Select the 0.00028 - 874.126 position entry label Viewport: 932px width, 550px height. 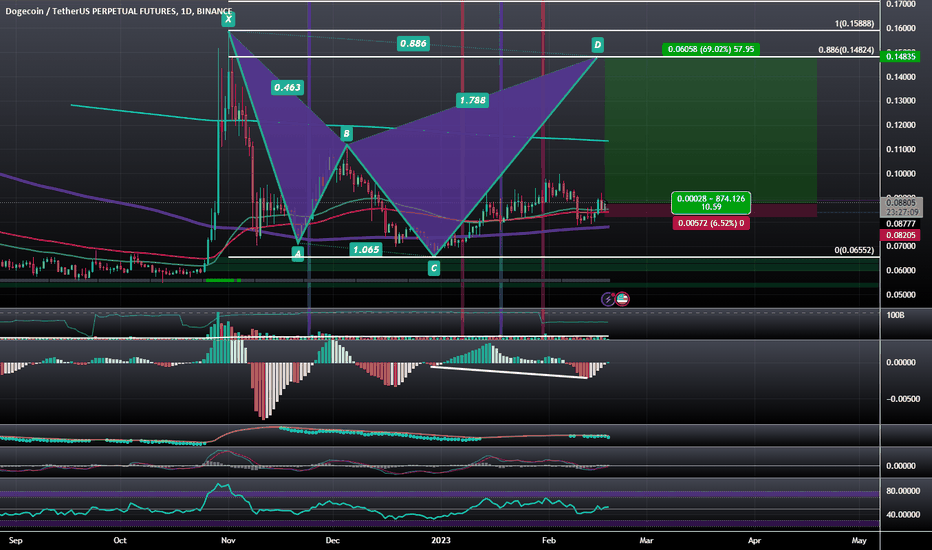click(x=711, y=203)
